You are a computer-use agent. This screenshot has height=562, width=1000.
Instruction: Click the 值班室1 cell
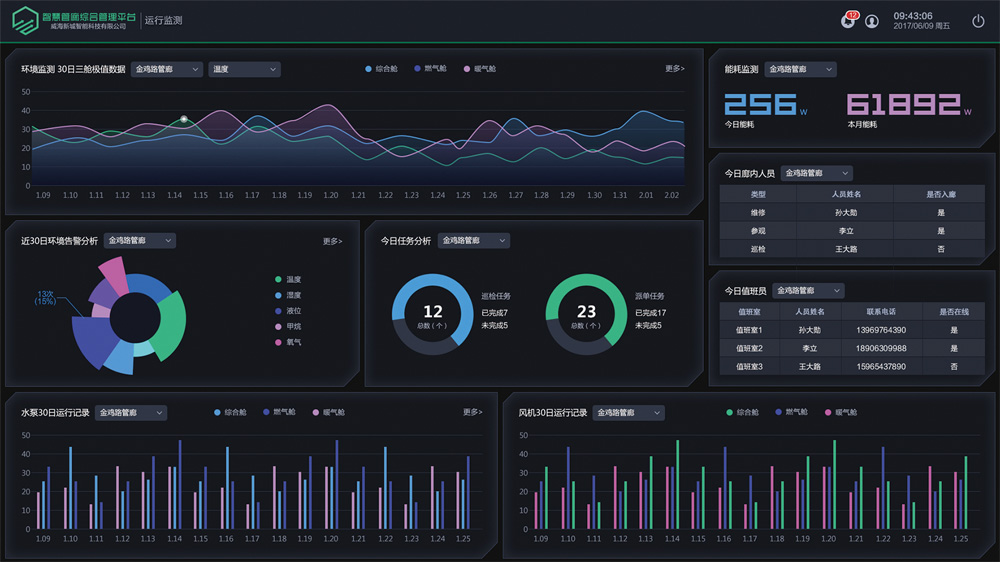pyautogui.click(x=749, y=330)
